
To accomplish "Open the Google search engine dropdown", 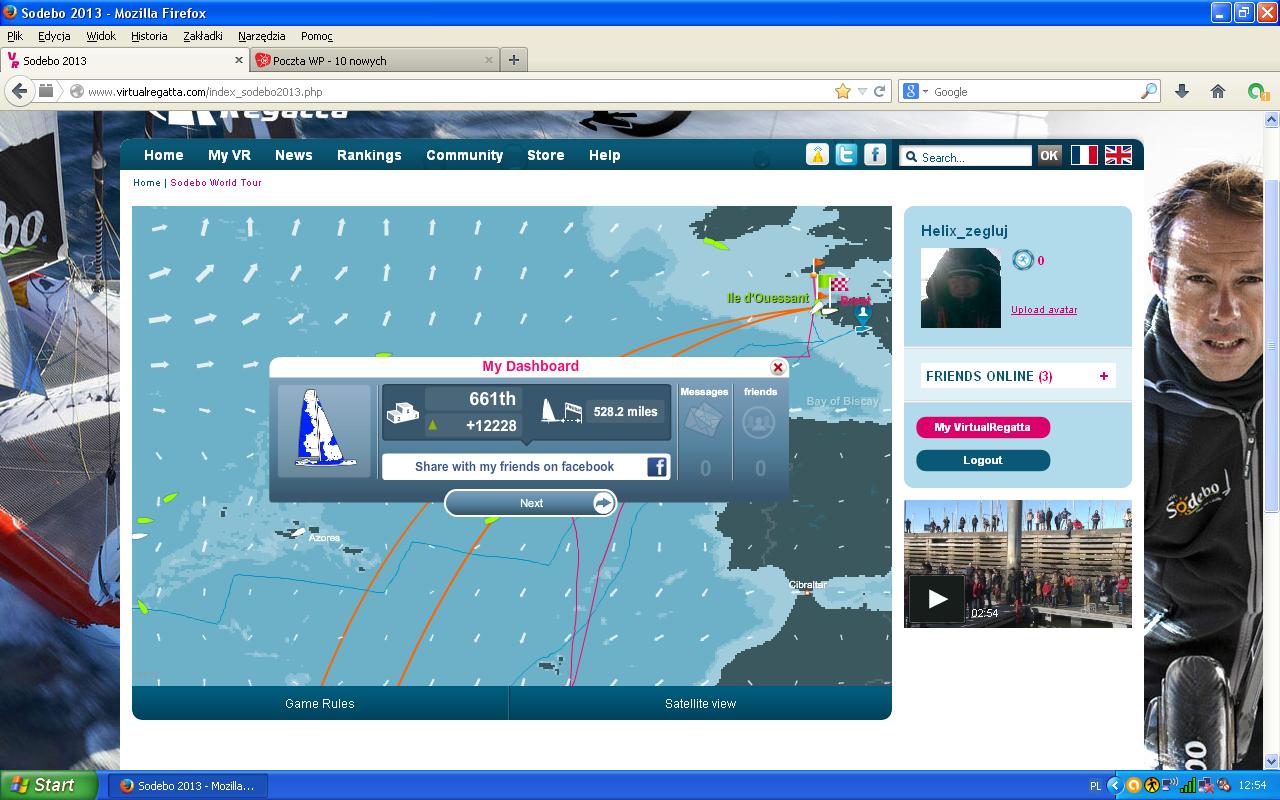I will 916,91.
